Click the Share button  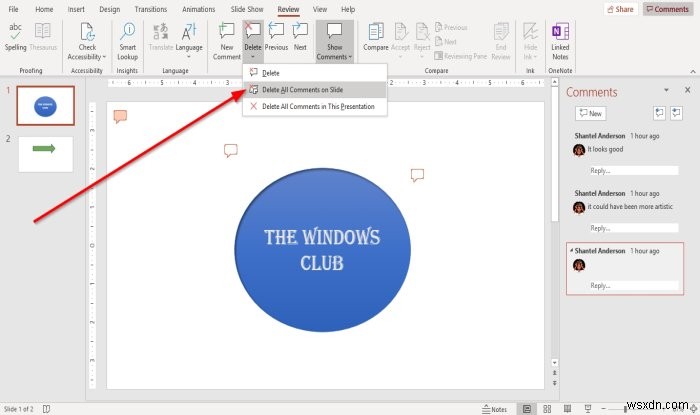click(x=621, y=9)
